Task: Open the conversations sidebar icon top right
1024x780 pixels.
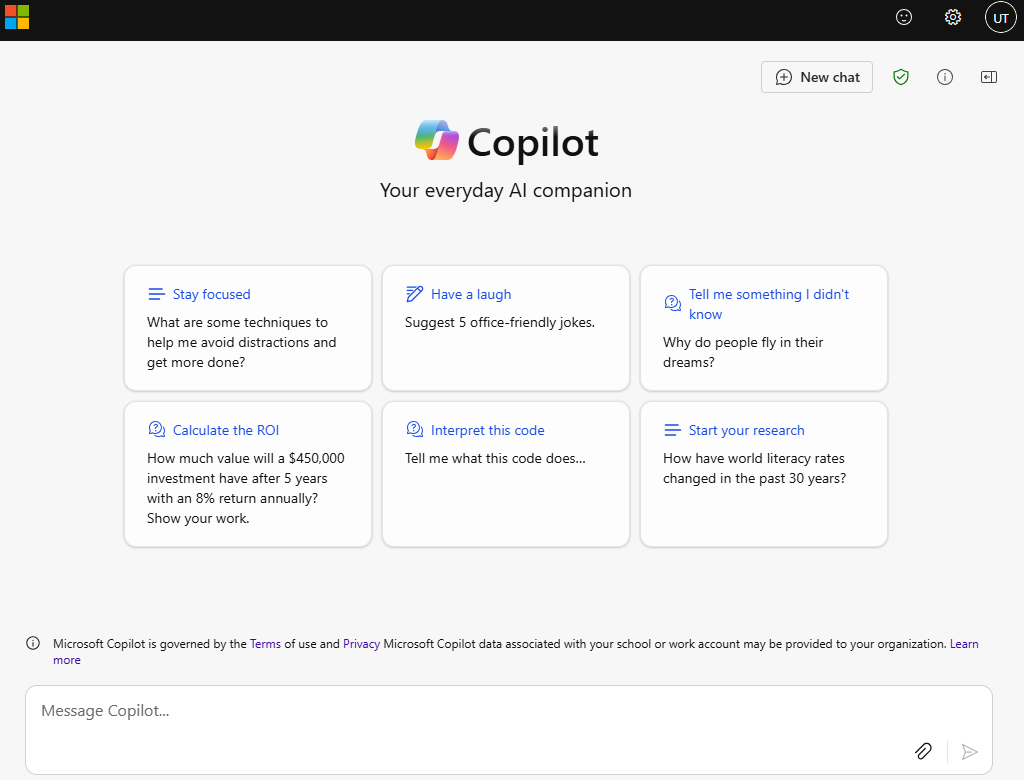Action: coord(989,77)
